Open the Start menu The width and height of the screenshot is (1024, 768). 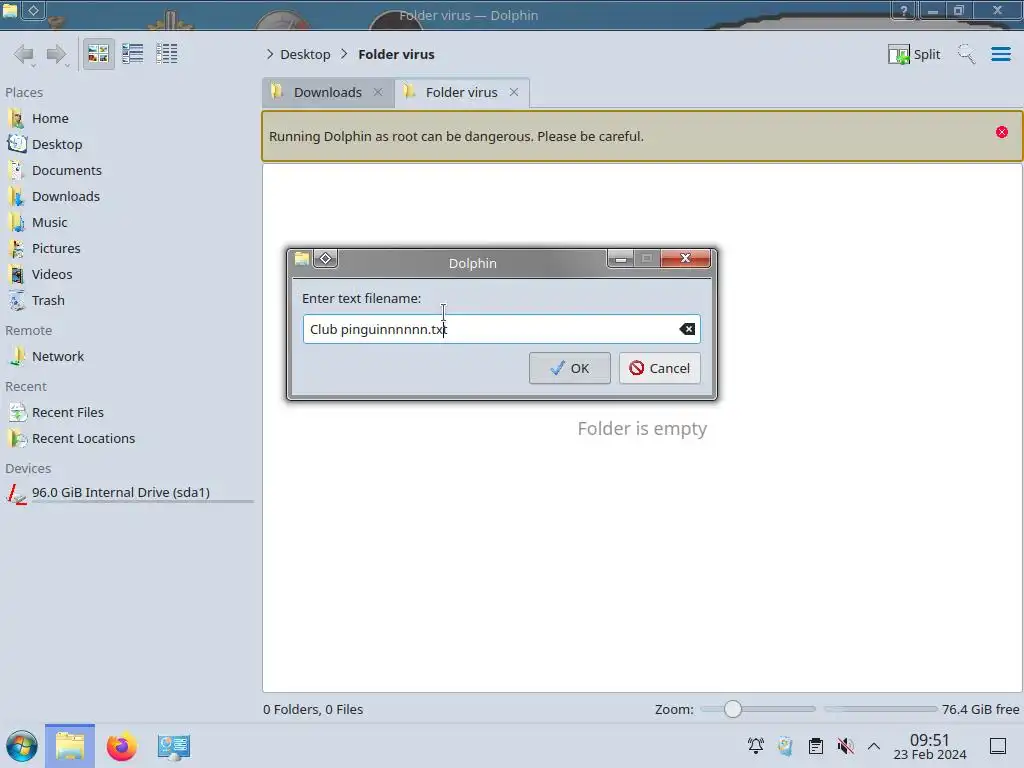tap(22, 746)
